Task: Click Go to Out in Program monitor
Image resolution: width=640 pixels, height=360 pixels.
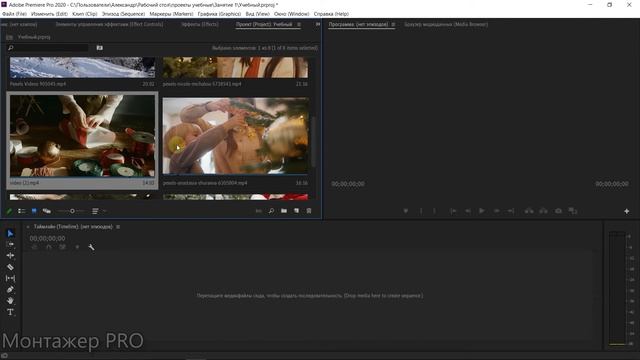Action: [511, 211]
